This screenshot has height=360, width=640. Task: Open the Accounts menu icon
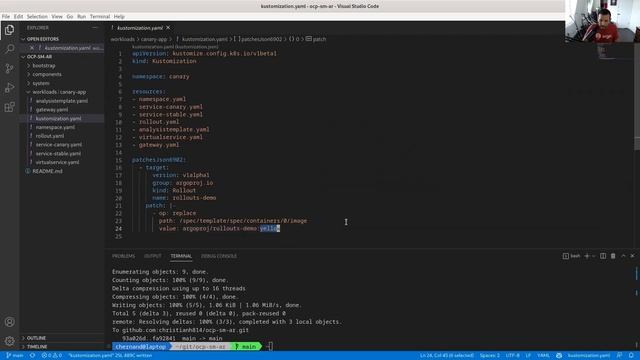(9, 322)
